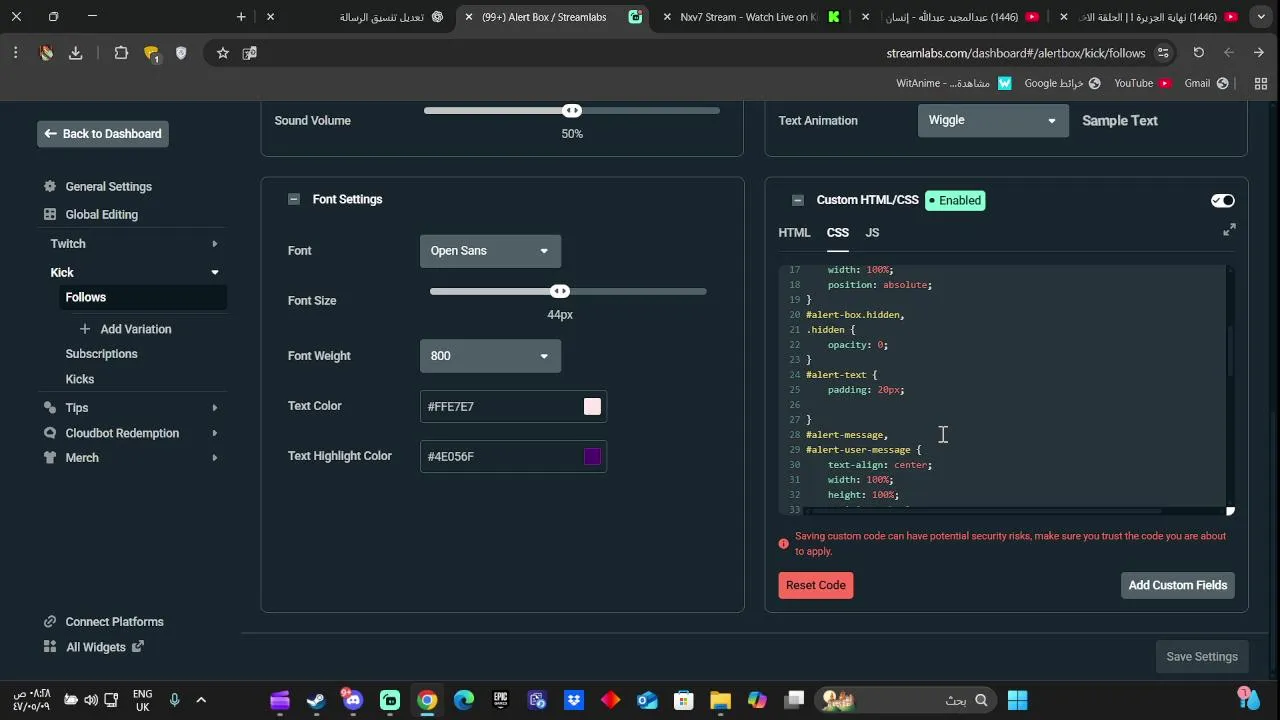
Task: Open Global Editing grid icon
Action: (x=50, y=214)
